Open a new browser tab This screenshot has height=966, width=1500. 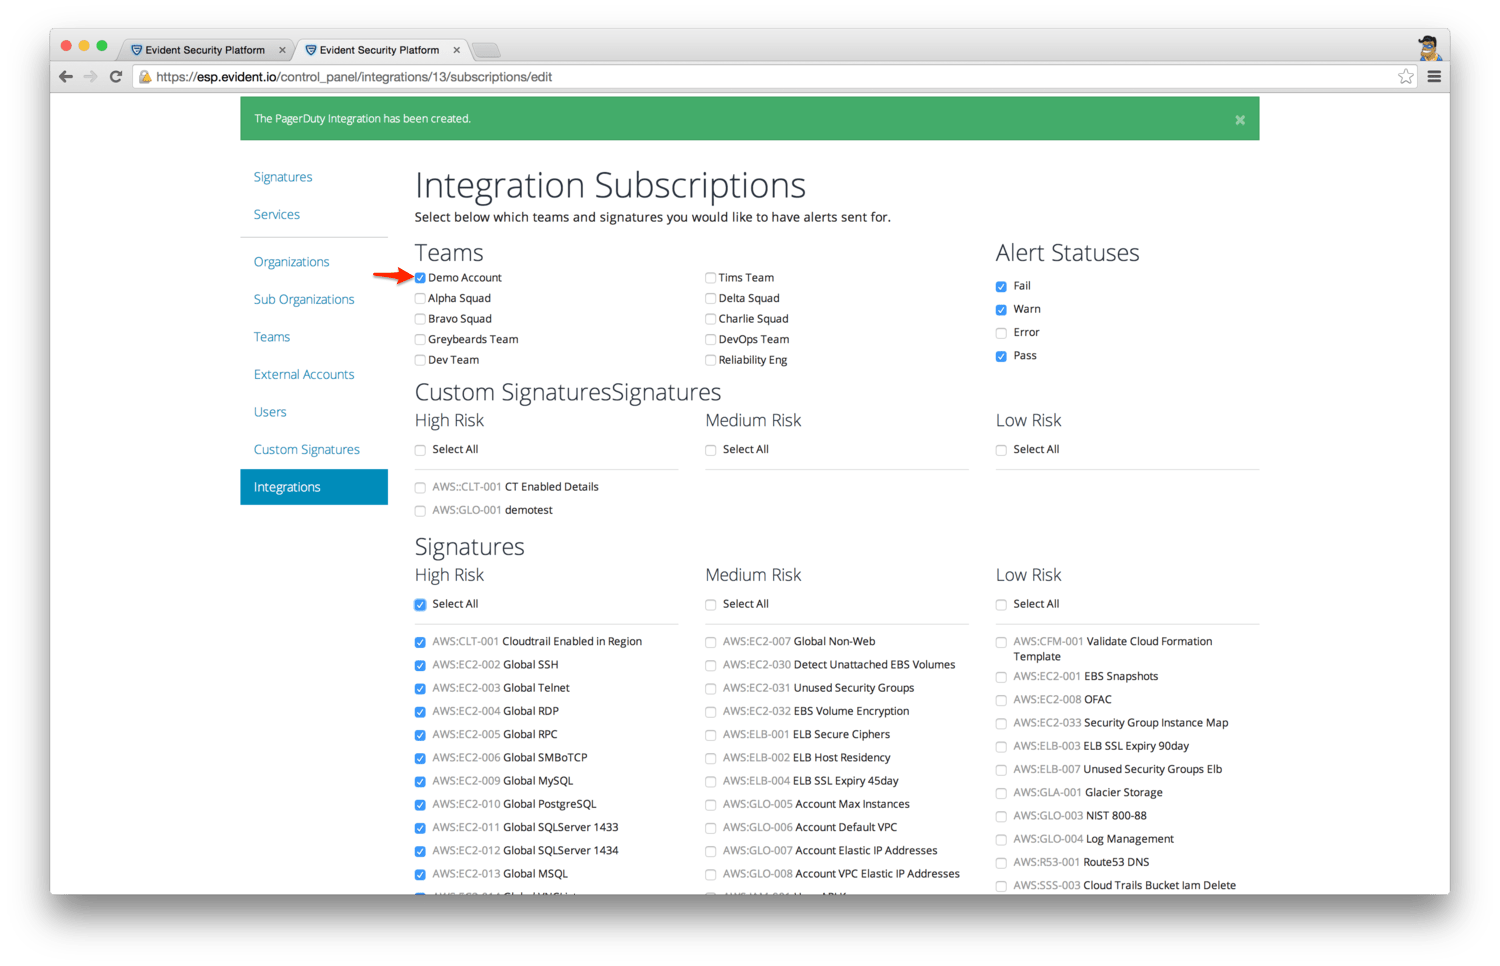click(486, 50)
